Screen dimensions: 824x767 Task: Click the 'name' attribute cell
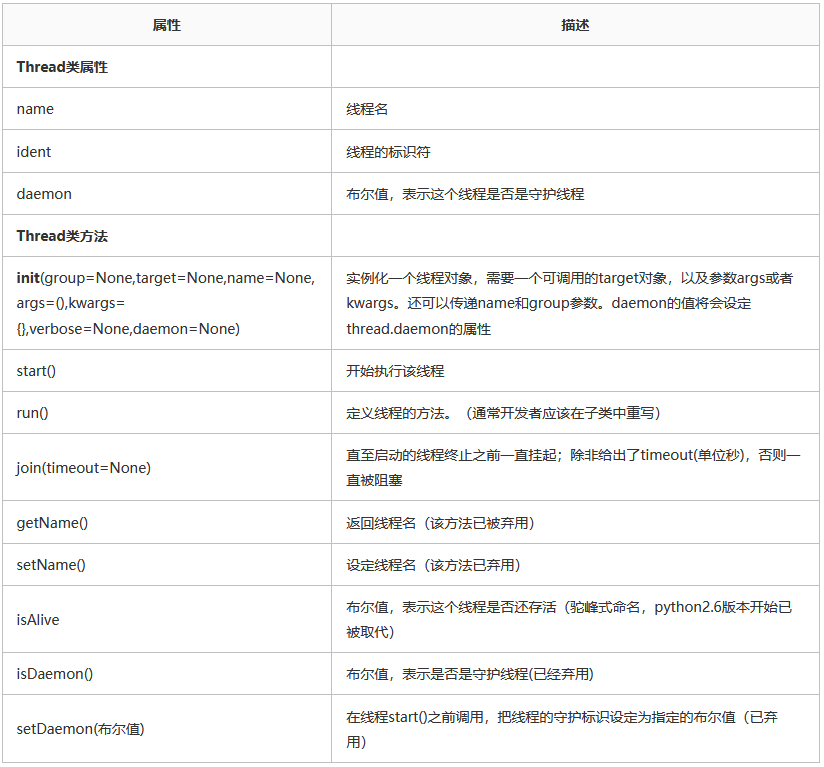tap(167, 109)
